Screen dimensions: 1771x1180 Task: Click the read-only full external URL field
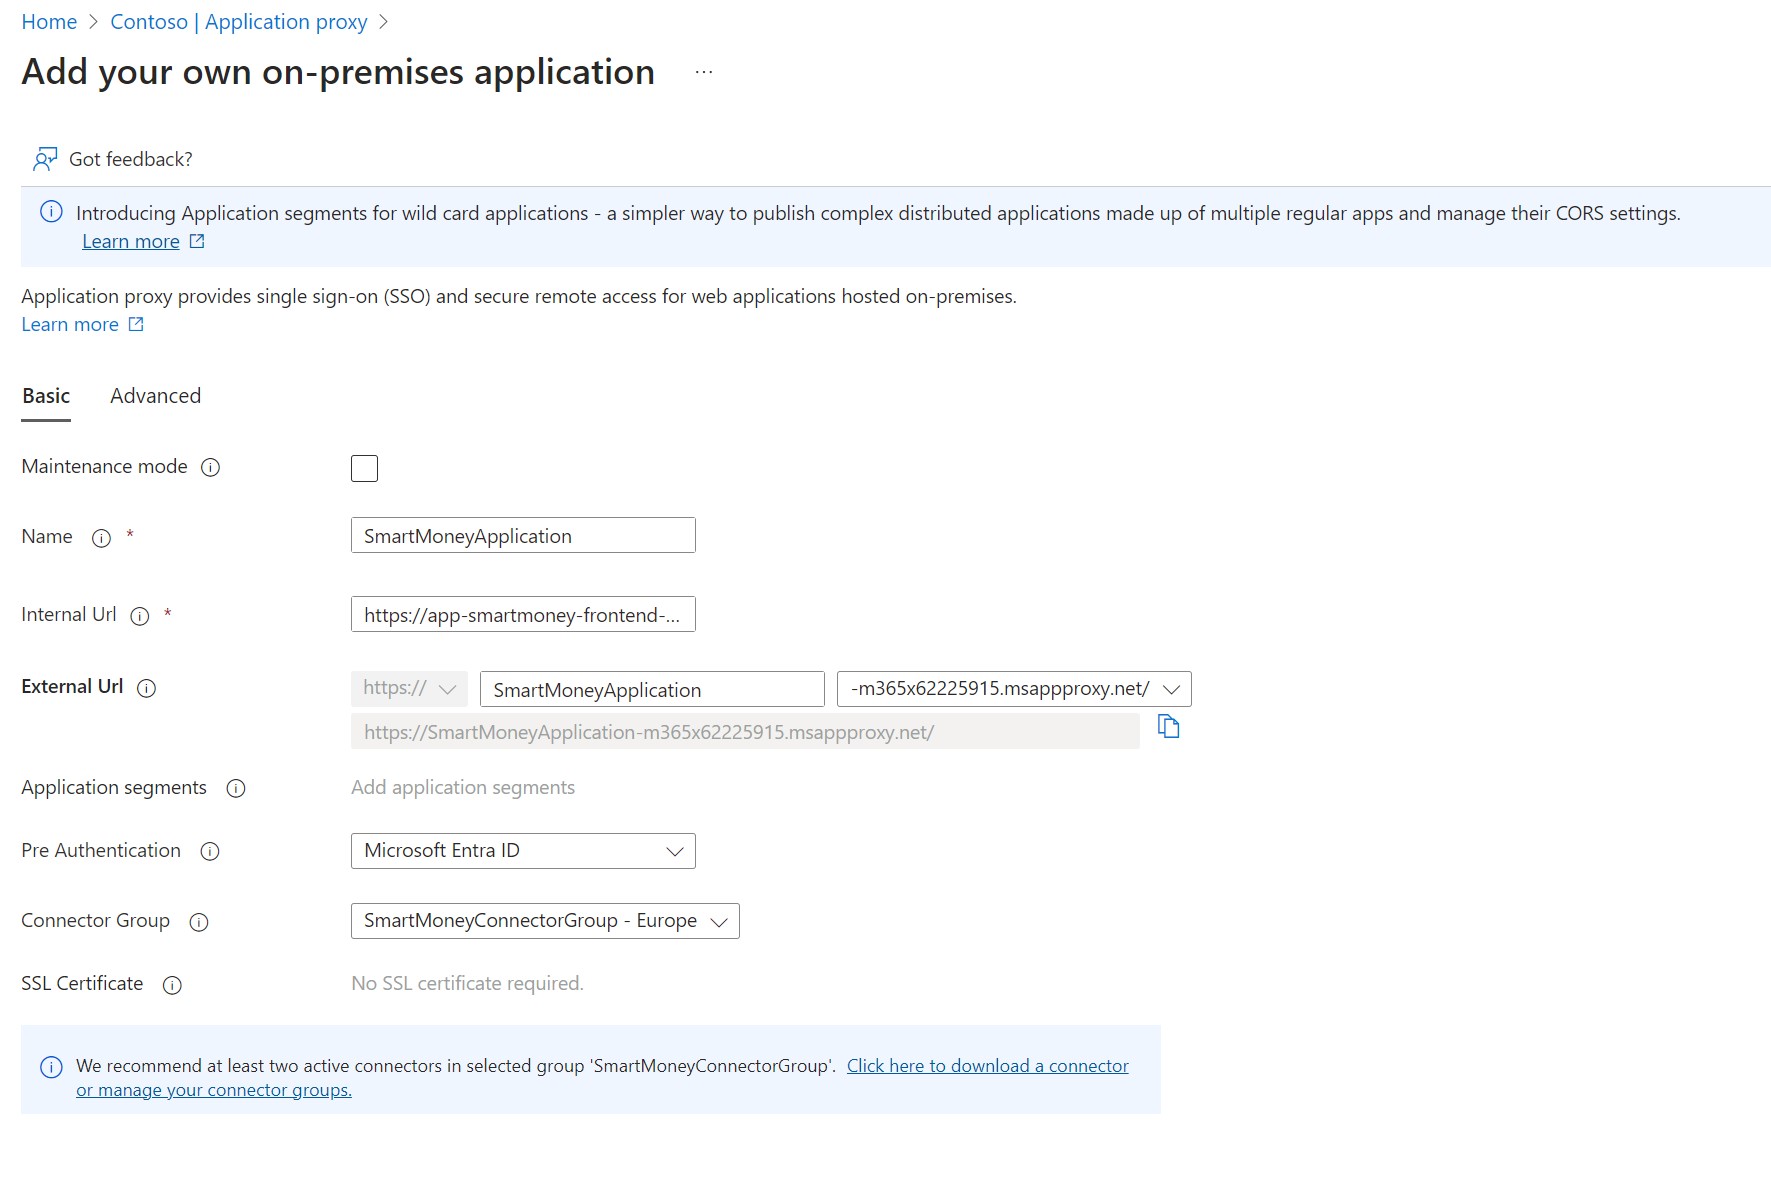point(745,732)
